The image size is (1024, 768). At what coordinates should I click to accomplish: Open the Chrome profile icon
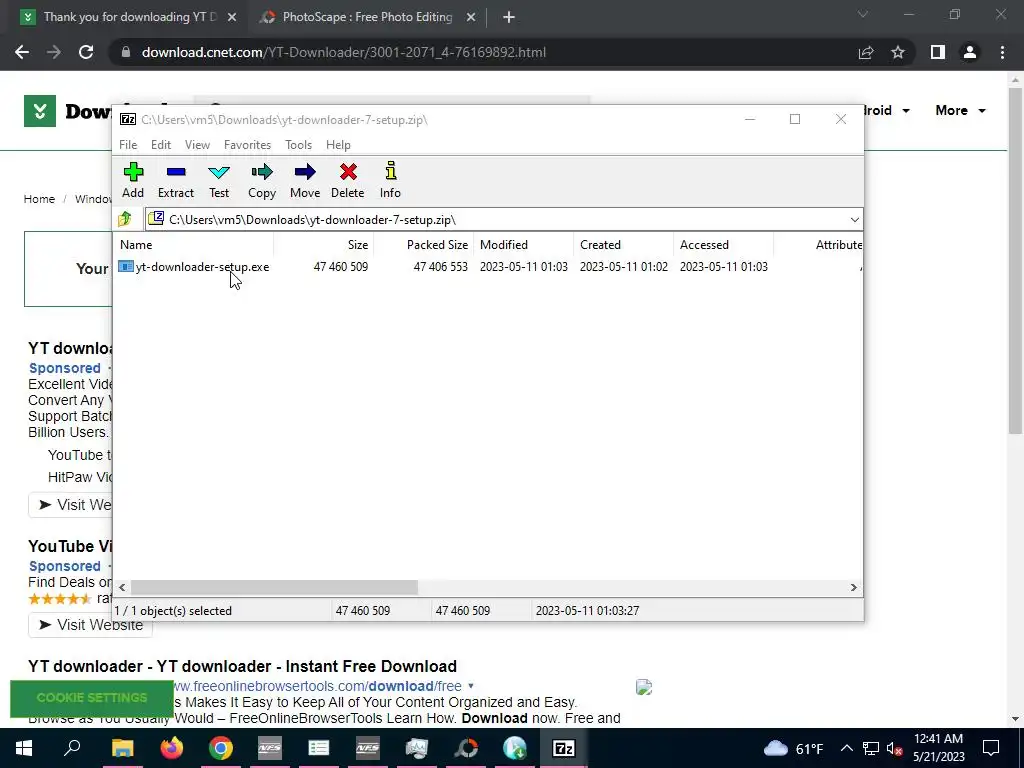click(x=970, y=52)
